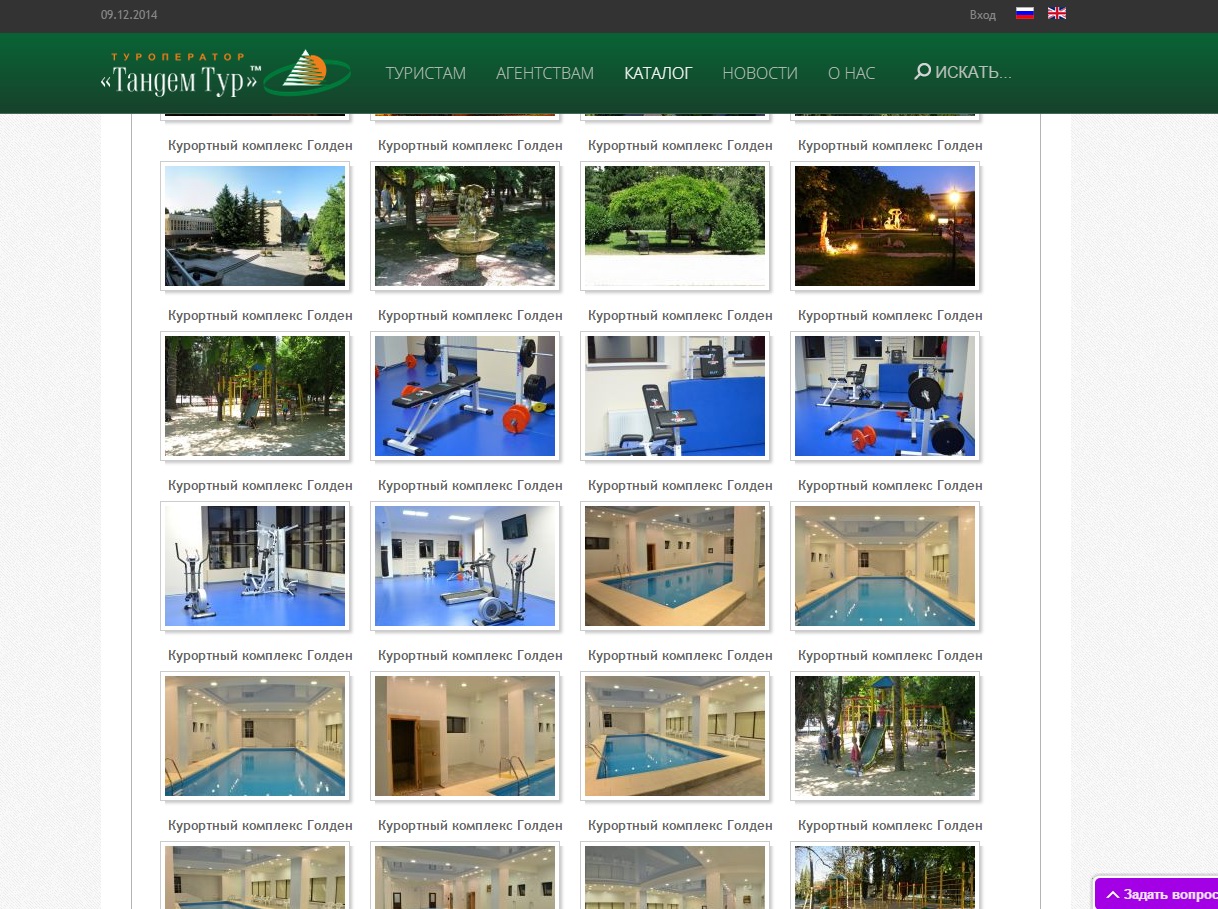1218x909 pixels.
Task: Open the Агентствам menu
Action: point(545,73)
